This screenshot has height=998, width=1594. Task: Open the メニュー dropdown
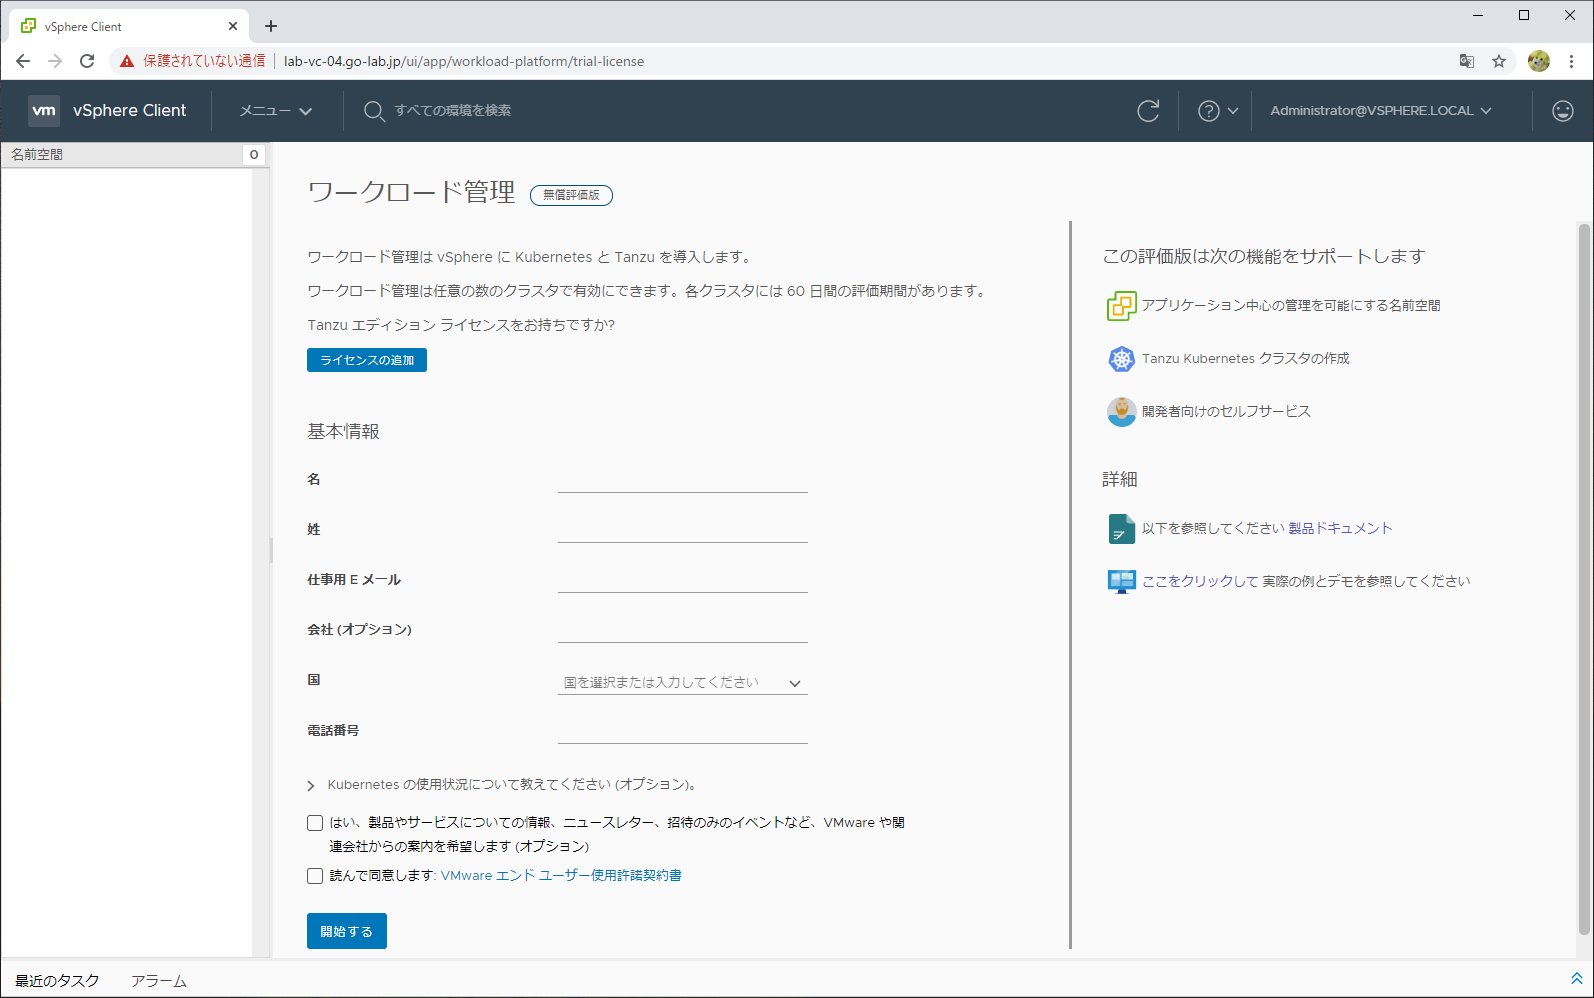276,111
